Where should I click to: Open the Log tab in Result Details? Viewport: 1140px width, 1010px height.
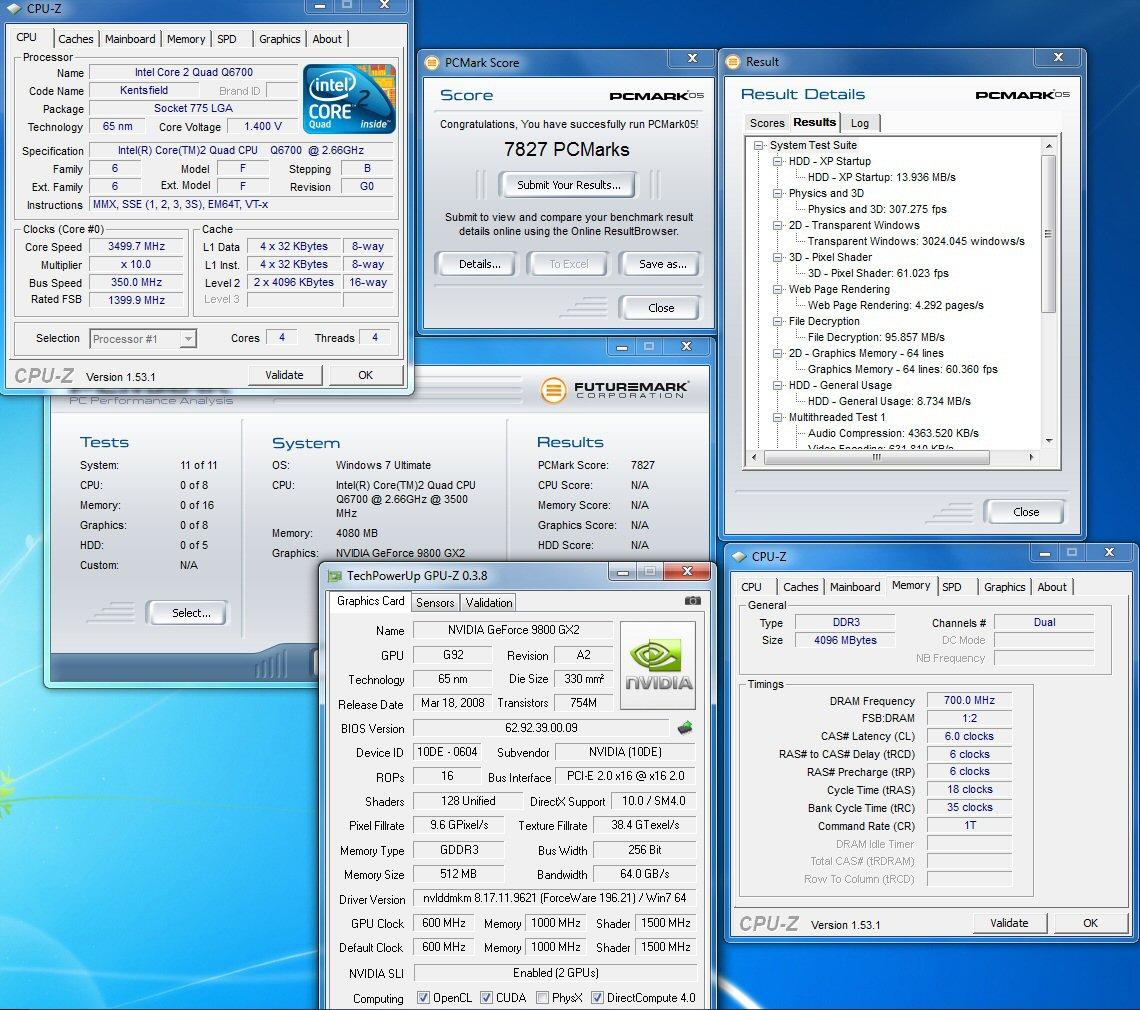[x=860, y=123]
